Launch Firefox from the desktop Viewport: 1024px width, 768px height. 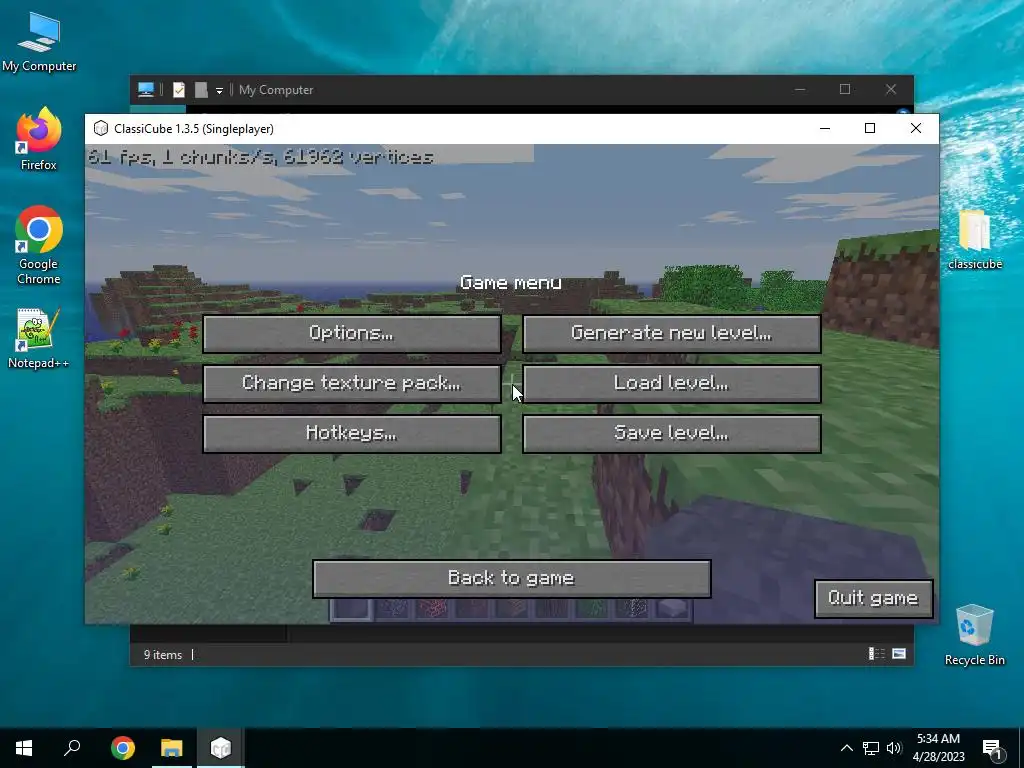coord(39,140)
